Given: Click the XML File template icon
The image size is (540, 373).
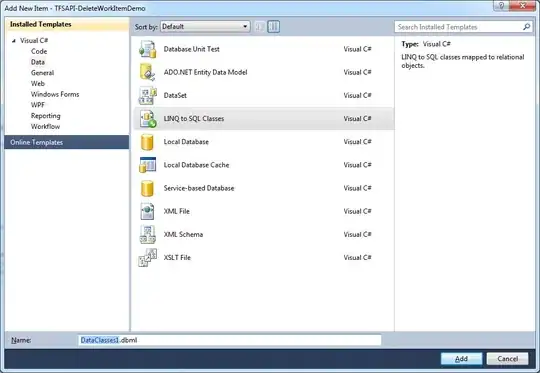Looking at the screenshot, I should click(147, 211).
